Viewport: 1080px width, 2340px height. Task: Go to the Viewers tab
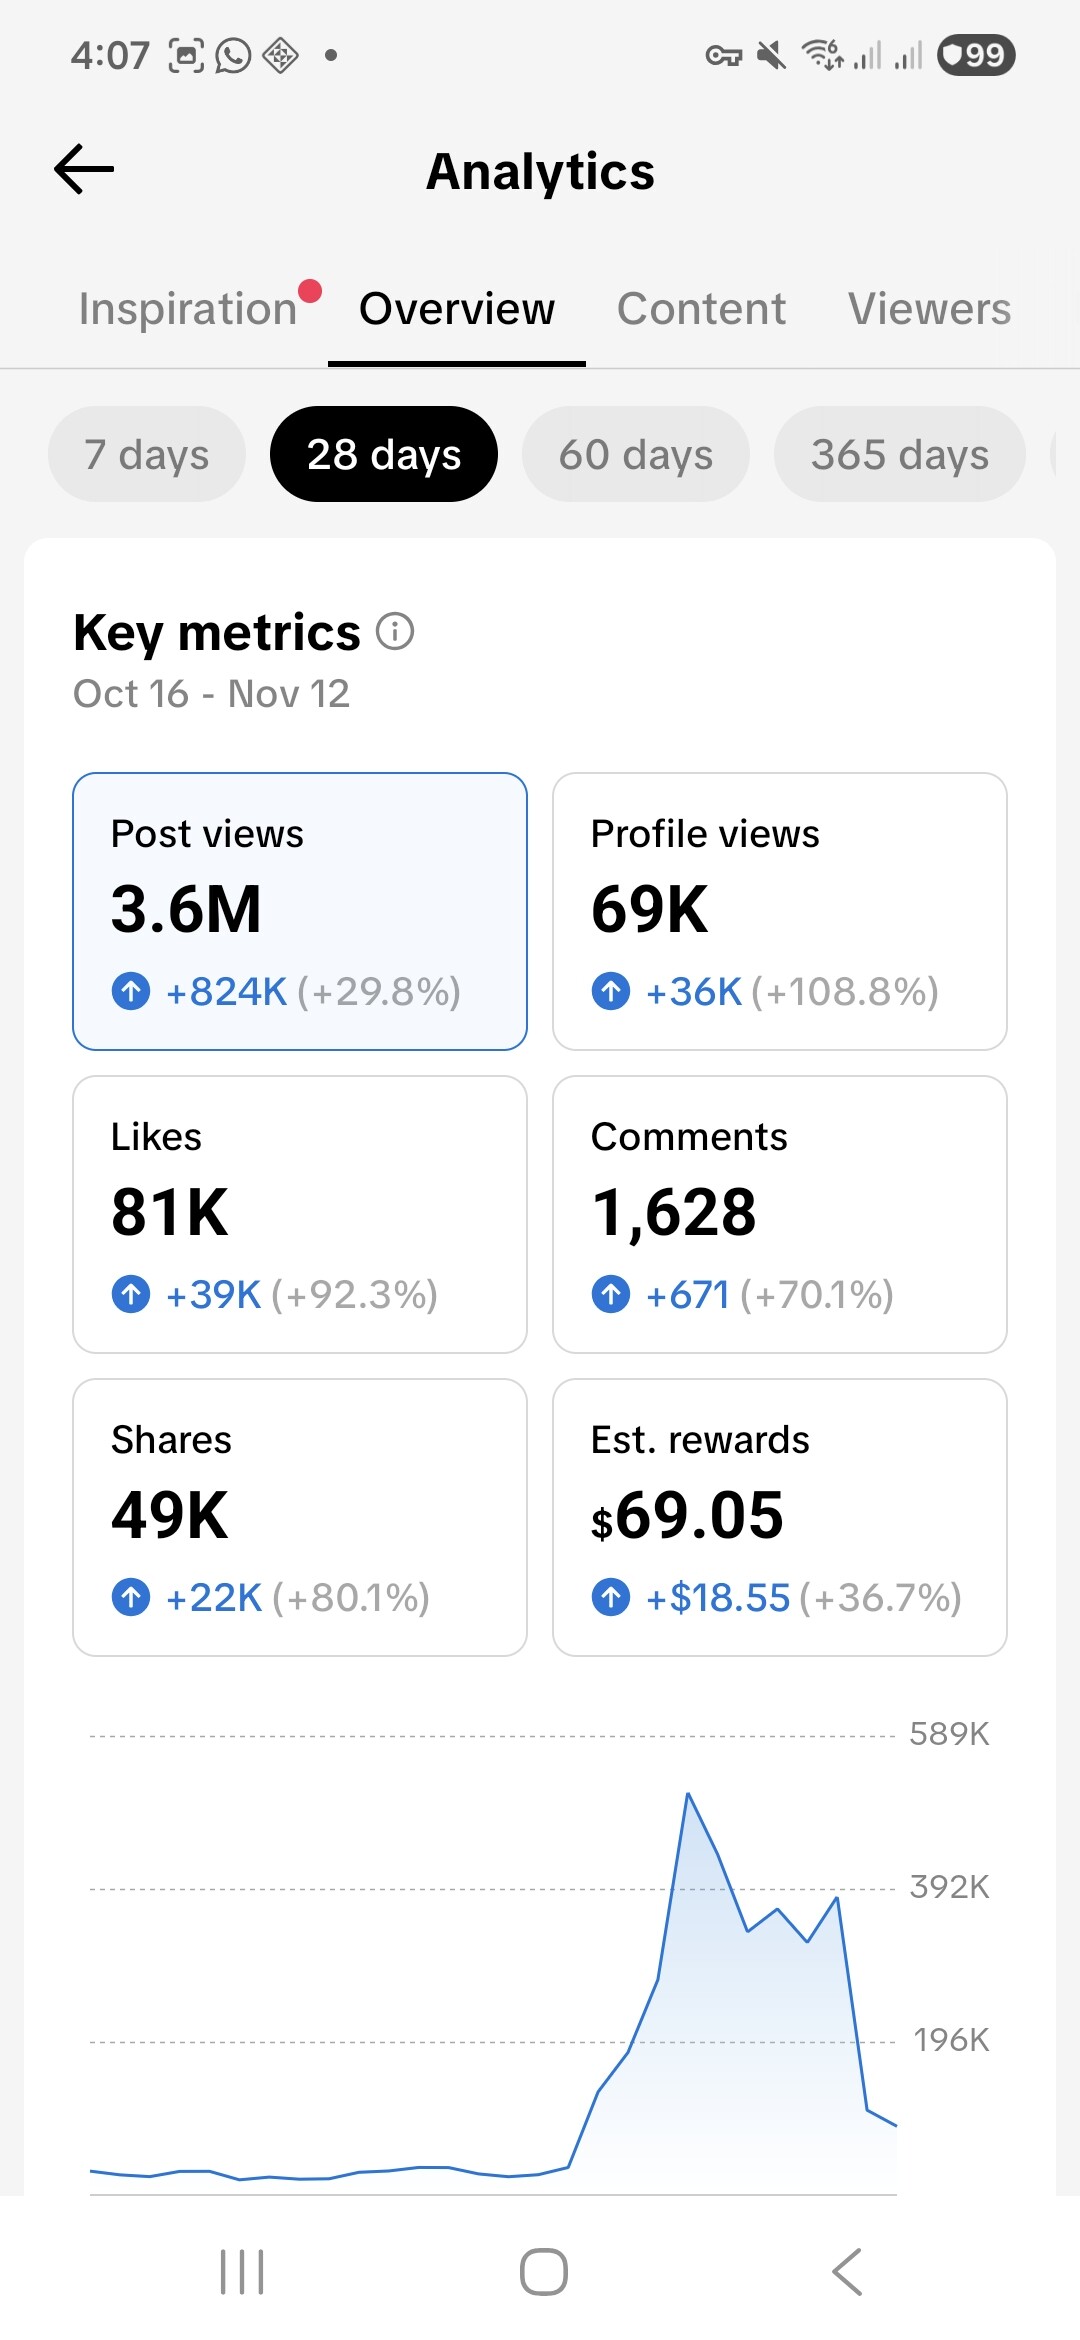(x=929, y=309)
